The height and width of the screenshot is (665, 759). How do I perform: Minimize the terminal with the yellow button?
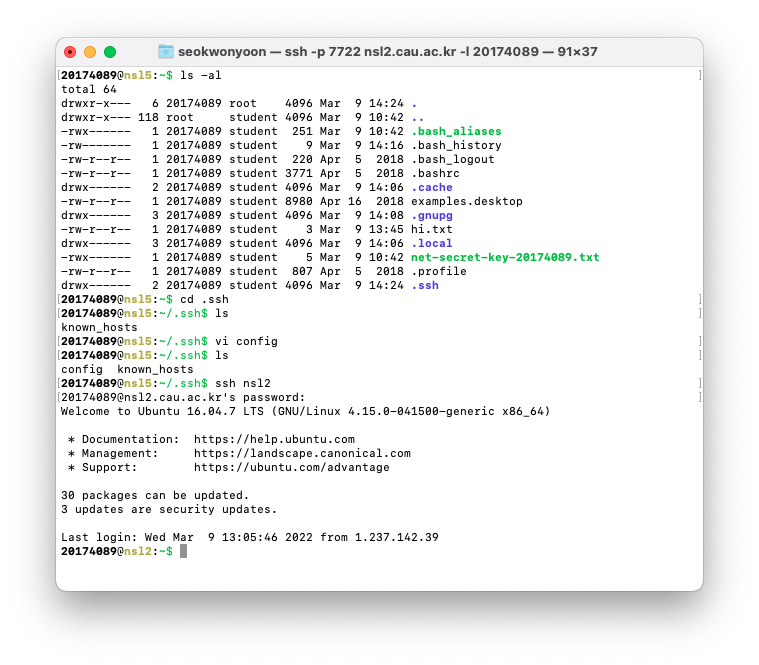pos(90,52)
